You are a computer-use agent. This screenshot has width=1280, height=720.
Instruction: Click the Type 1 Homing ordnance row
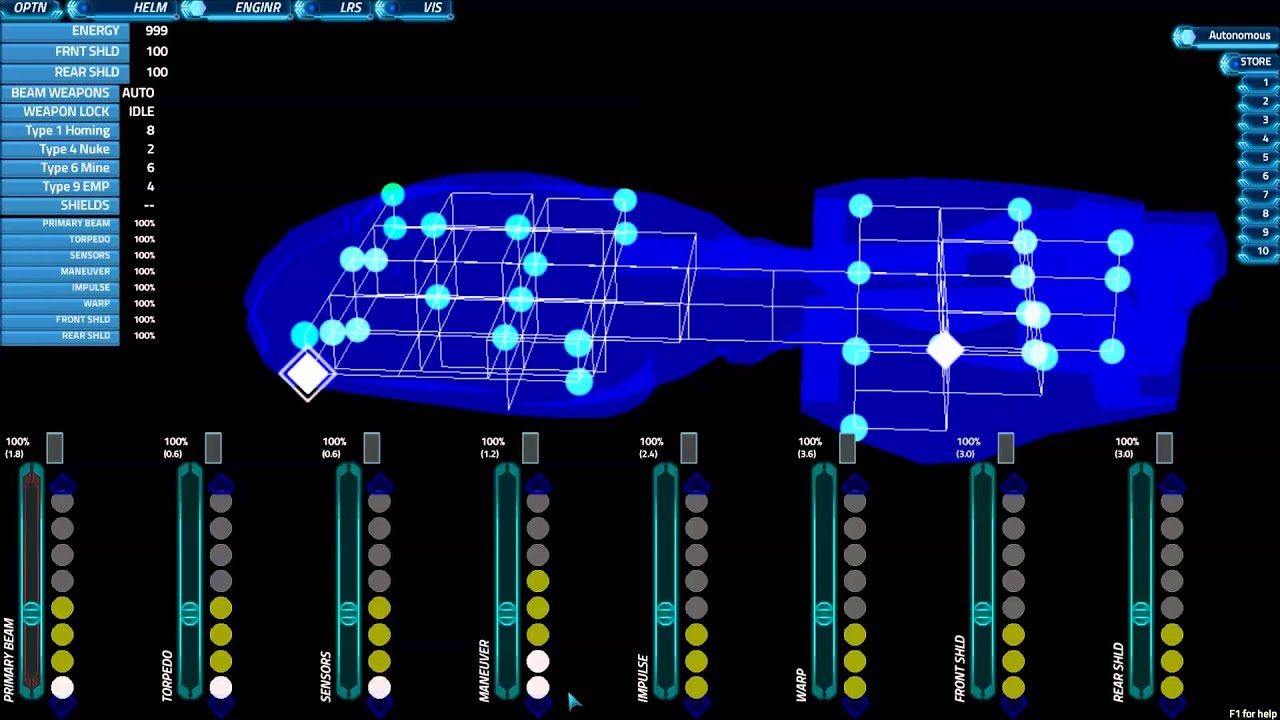point(80,131)
